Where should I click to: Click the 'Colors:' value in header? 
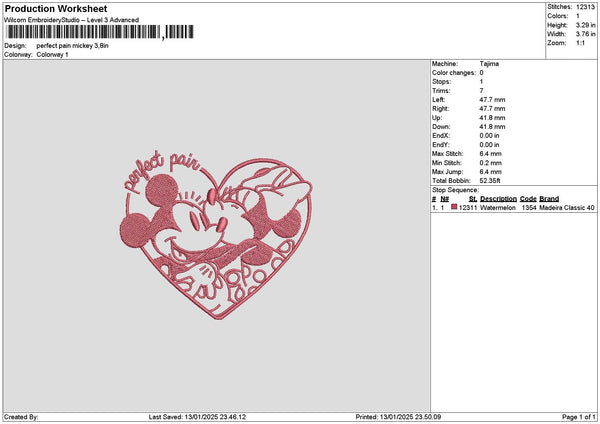[578, 16]
